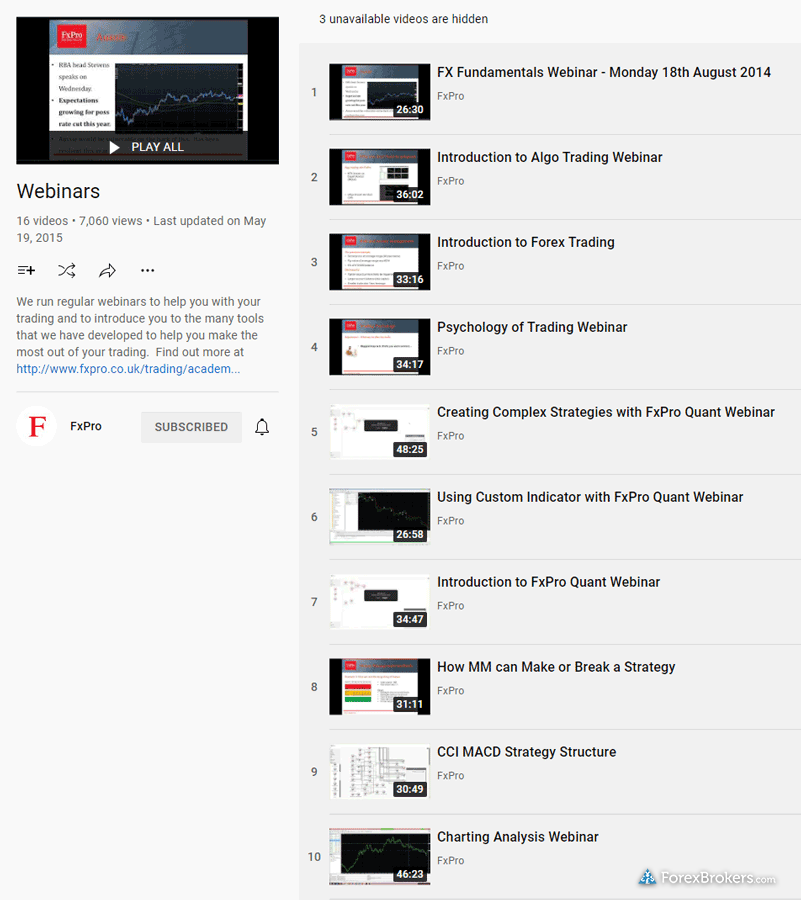This screenshot has width=801, height=900.
Task: Open CCI MACD Strategy Structure title
Action: click(x=527, y=752)
